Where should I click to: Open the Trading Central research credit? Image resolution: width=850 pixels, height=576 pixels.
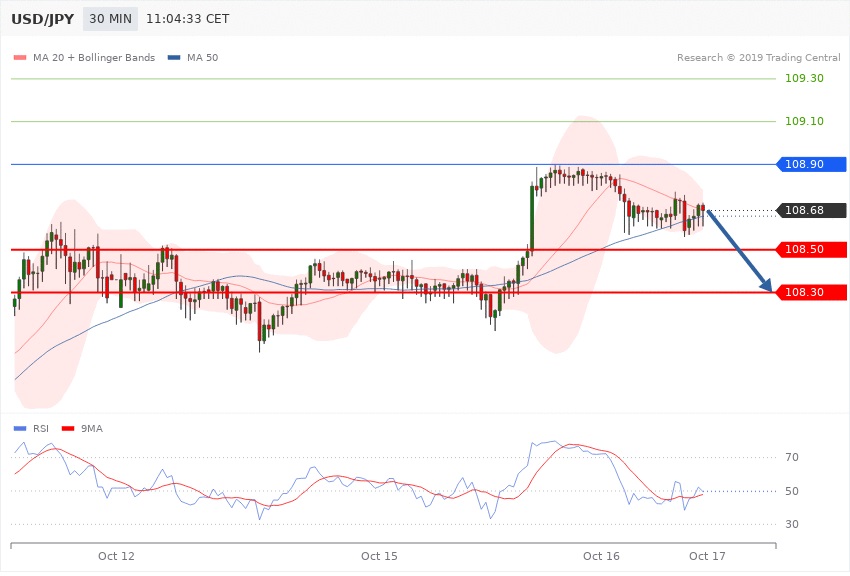759,58
